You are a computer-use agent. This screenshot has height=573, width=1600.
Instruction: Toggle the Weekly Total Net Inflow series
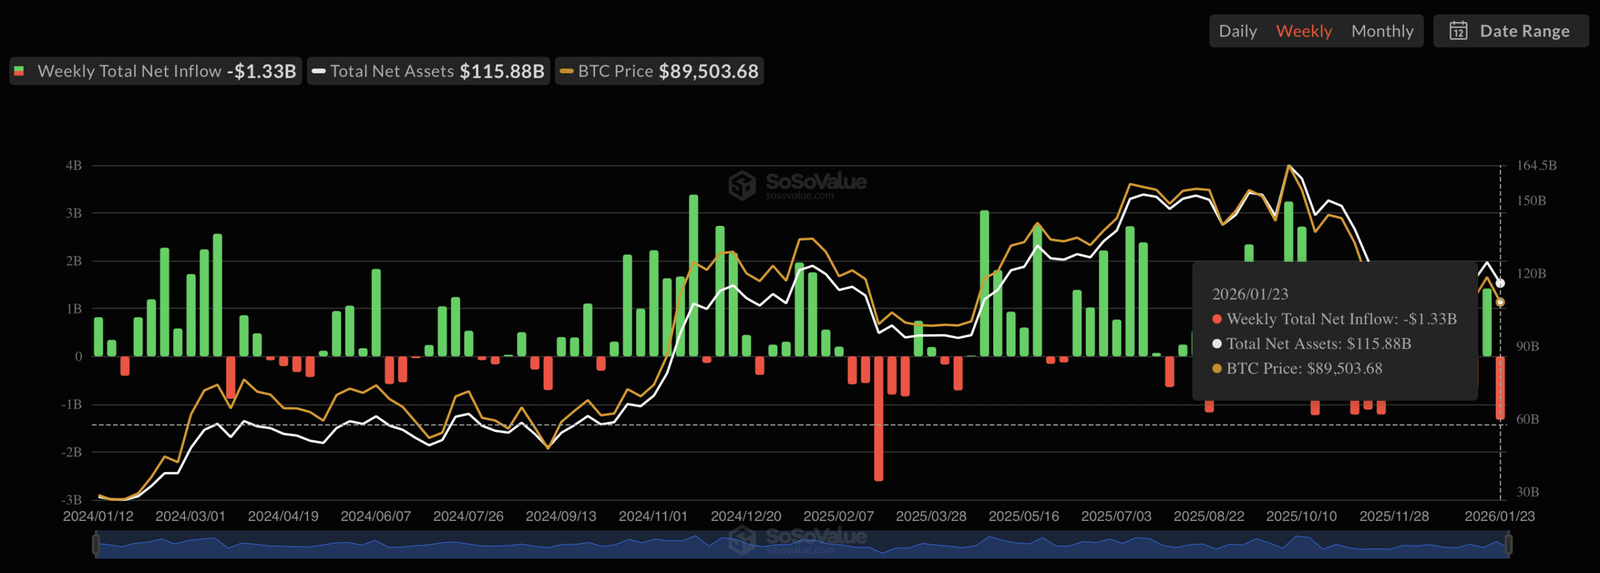(x=155, y=71)
